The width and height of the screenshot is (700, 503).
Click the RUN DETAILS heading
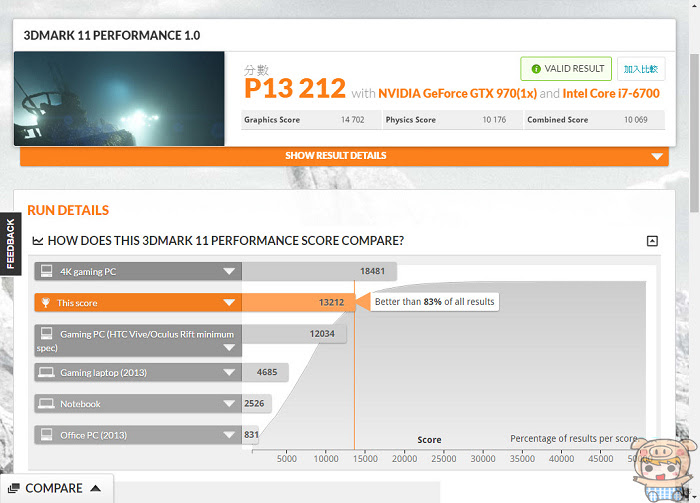pyautogui.click(x=68, y=210)
